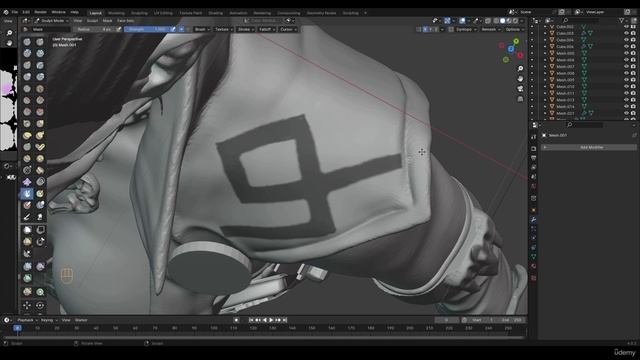Switch to the Sculpting workspace tab
The height and width of the screenshot is (360, 640).
(x=139, y=13)
